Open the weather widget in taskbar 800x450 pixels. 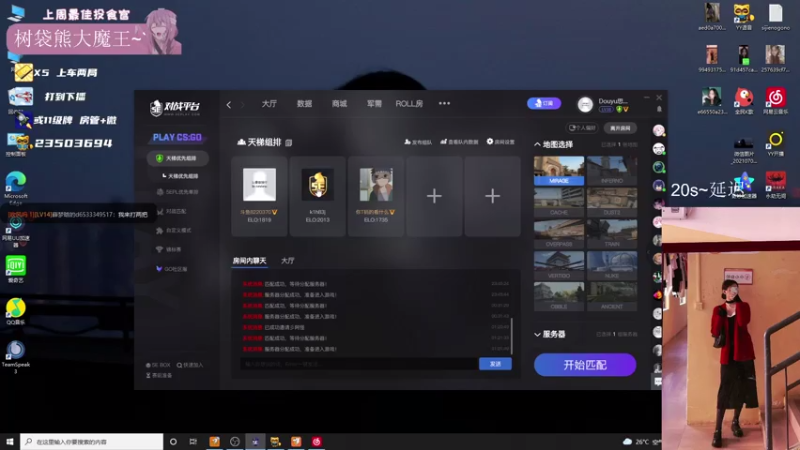[x=641, y=441]
